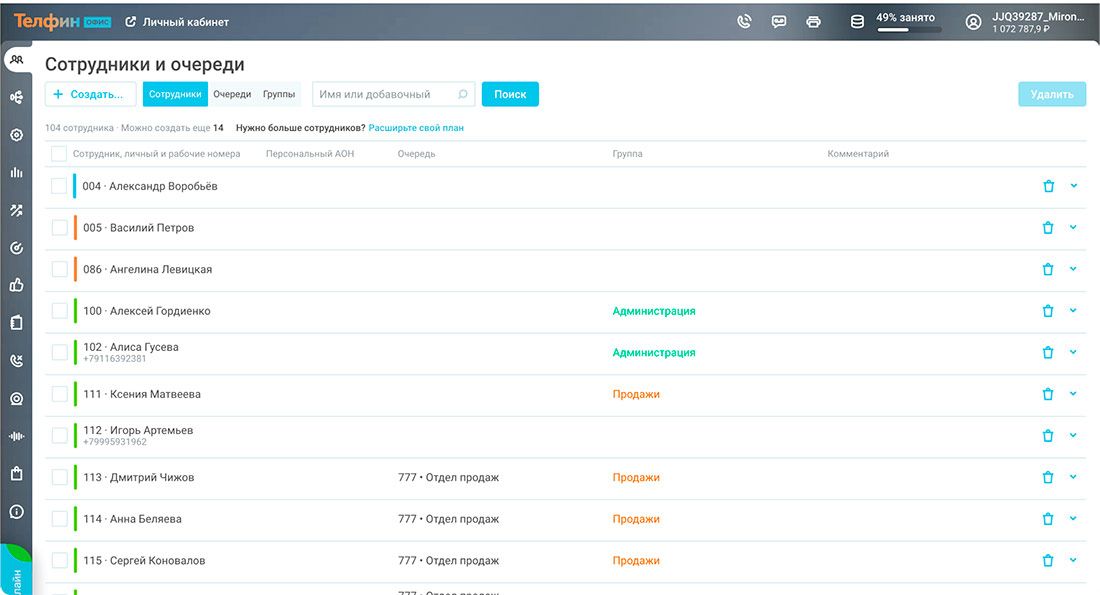
Task: Expand details of Ангелина Левицкая's row
Action: pos(1073,269)
